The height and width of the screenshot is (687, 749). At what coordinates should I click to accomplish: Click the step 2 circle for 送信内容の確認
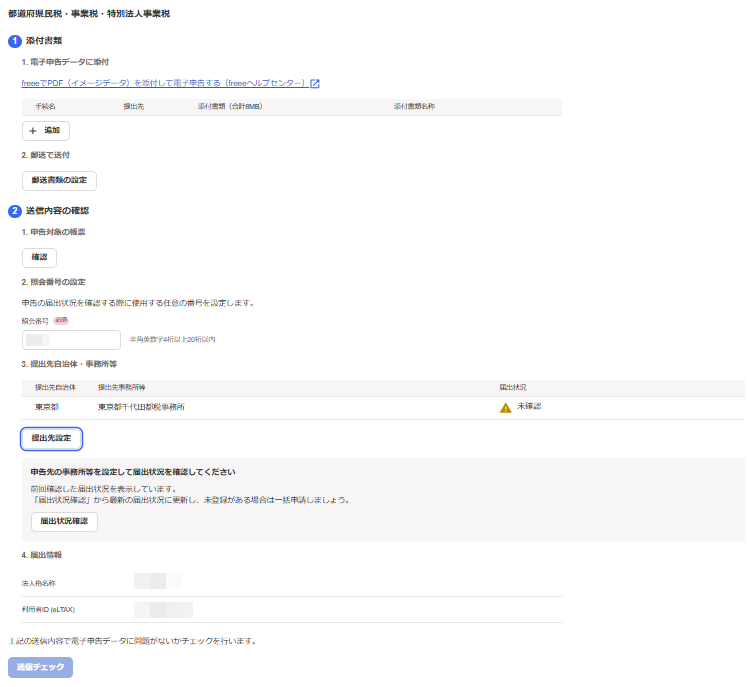[x=14, y=211]
